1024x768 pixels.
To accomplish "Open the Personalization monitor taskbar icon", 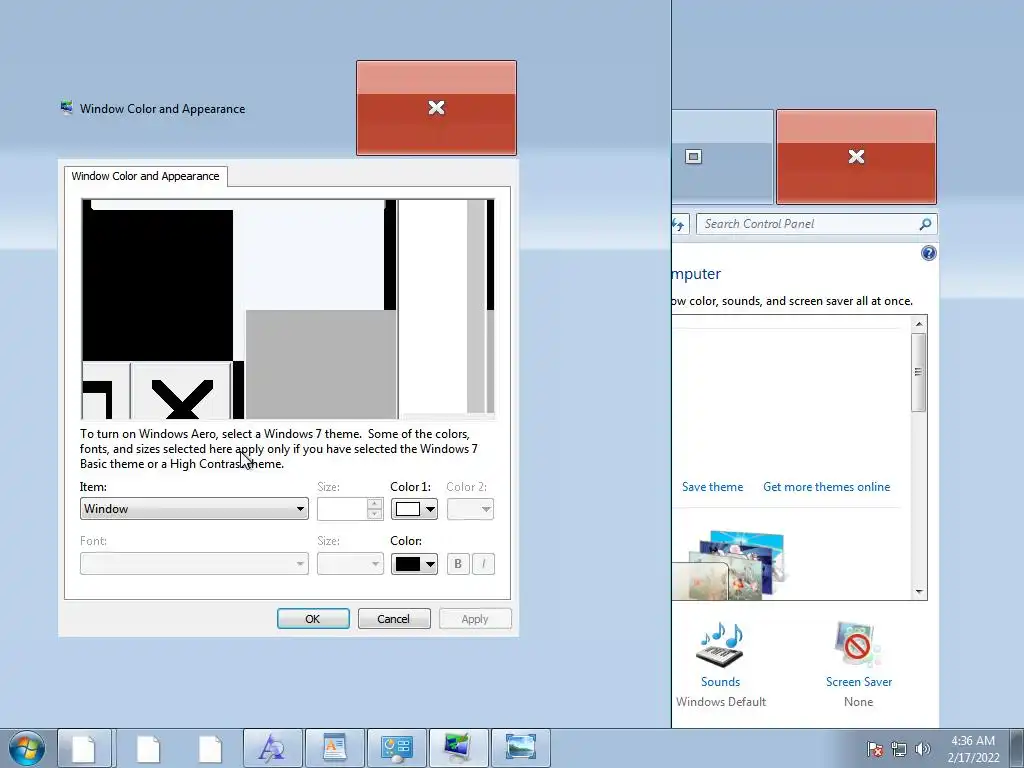I will (458, 748).
